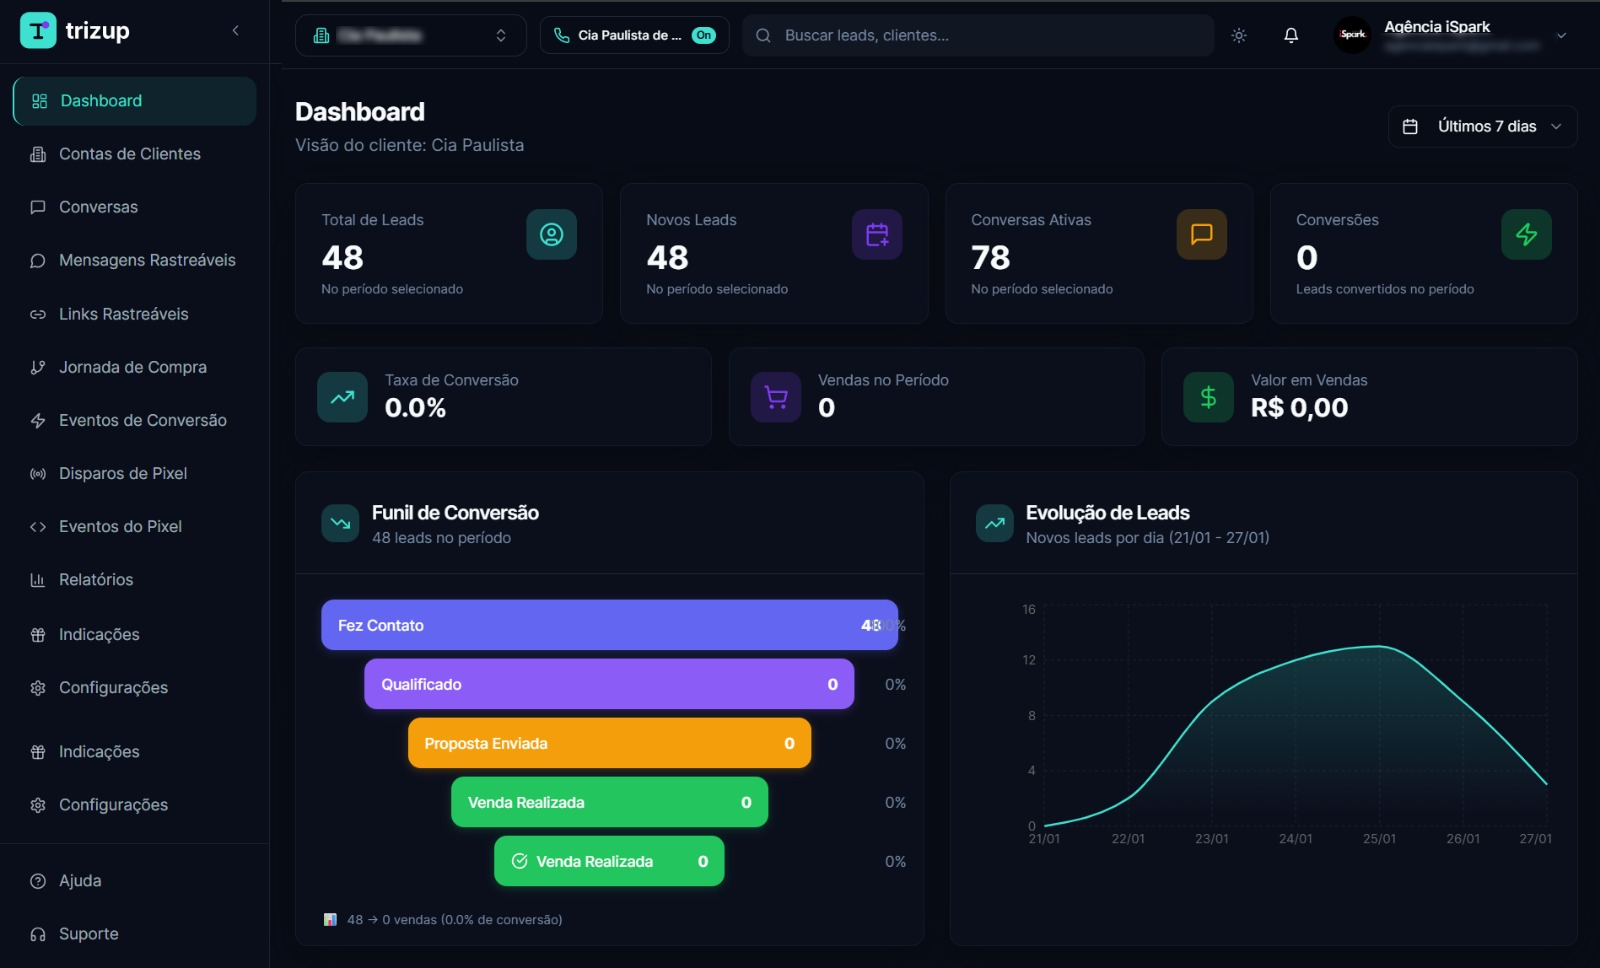The width and height of the screenshot is (1600, 968).
Task: Click the 25/01 label on chart axis
Action: [x=1379, y=839]
